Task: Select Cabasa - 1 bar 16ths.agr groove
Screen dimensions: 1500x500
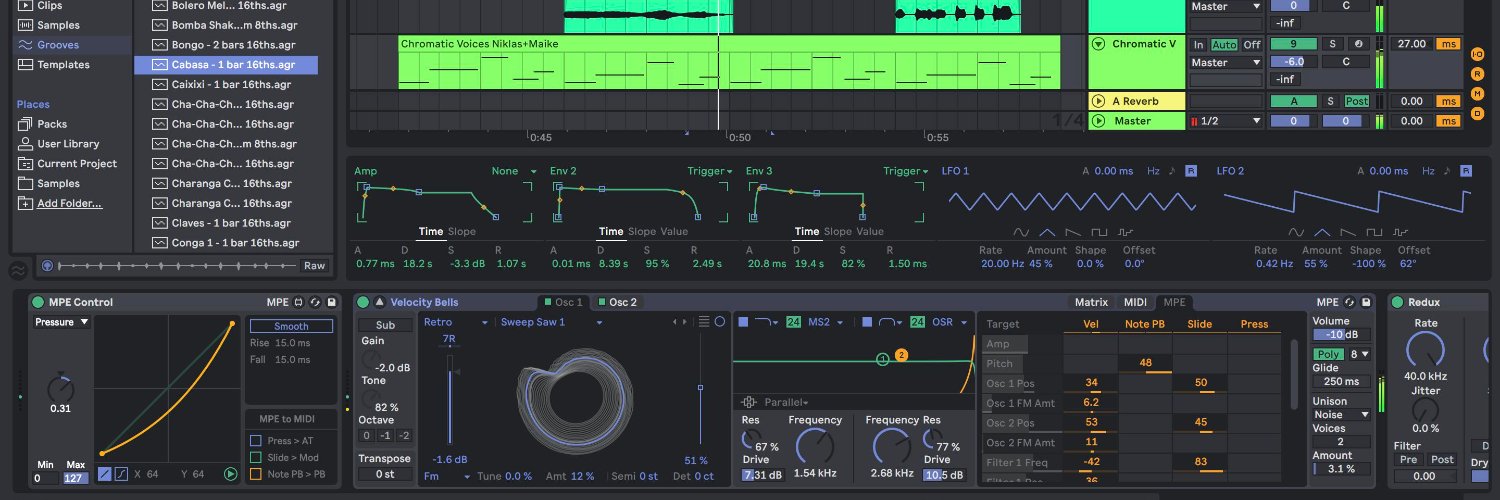Action: click(x=226, y=65)
